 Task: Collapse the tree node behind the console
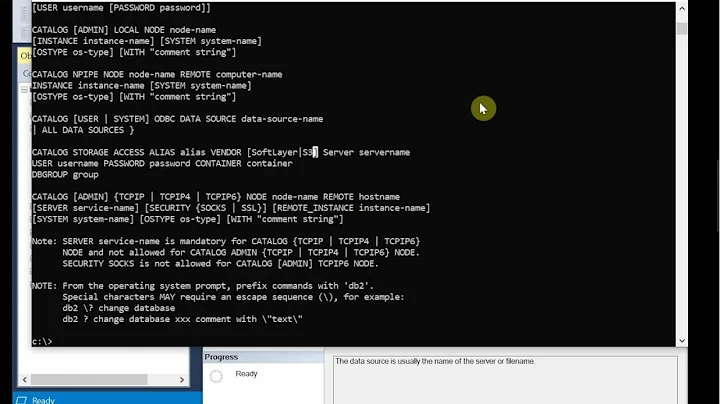tap(24, 90)
